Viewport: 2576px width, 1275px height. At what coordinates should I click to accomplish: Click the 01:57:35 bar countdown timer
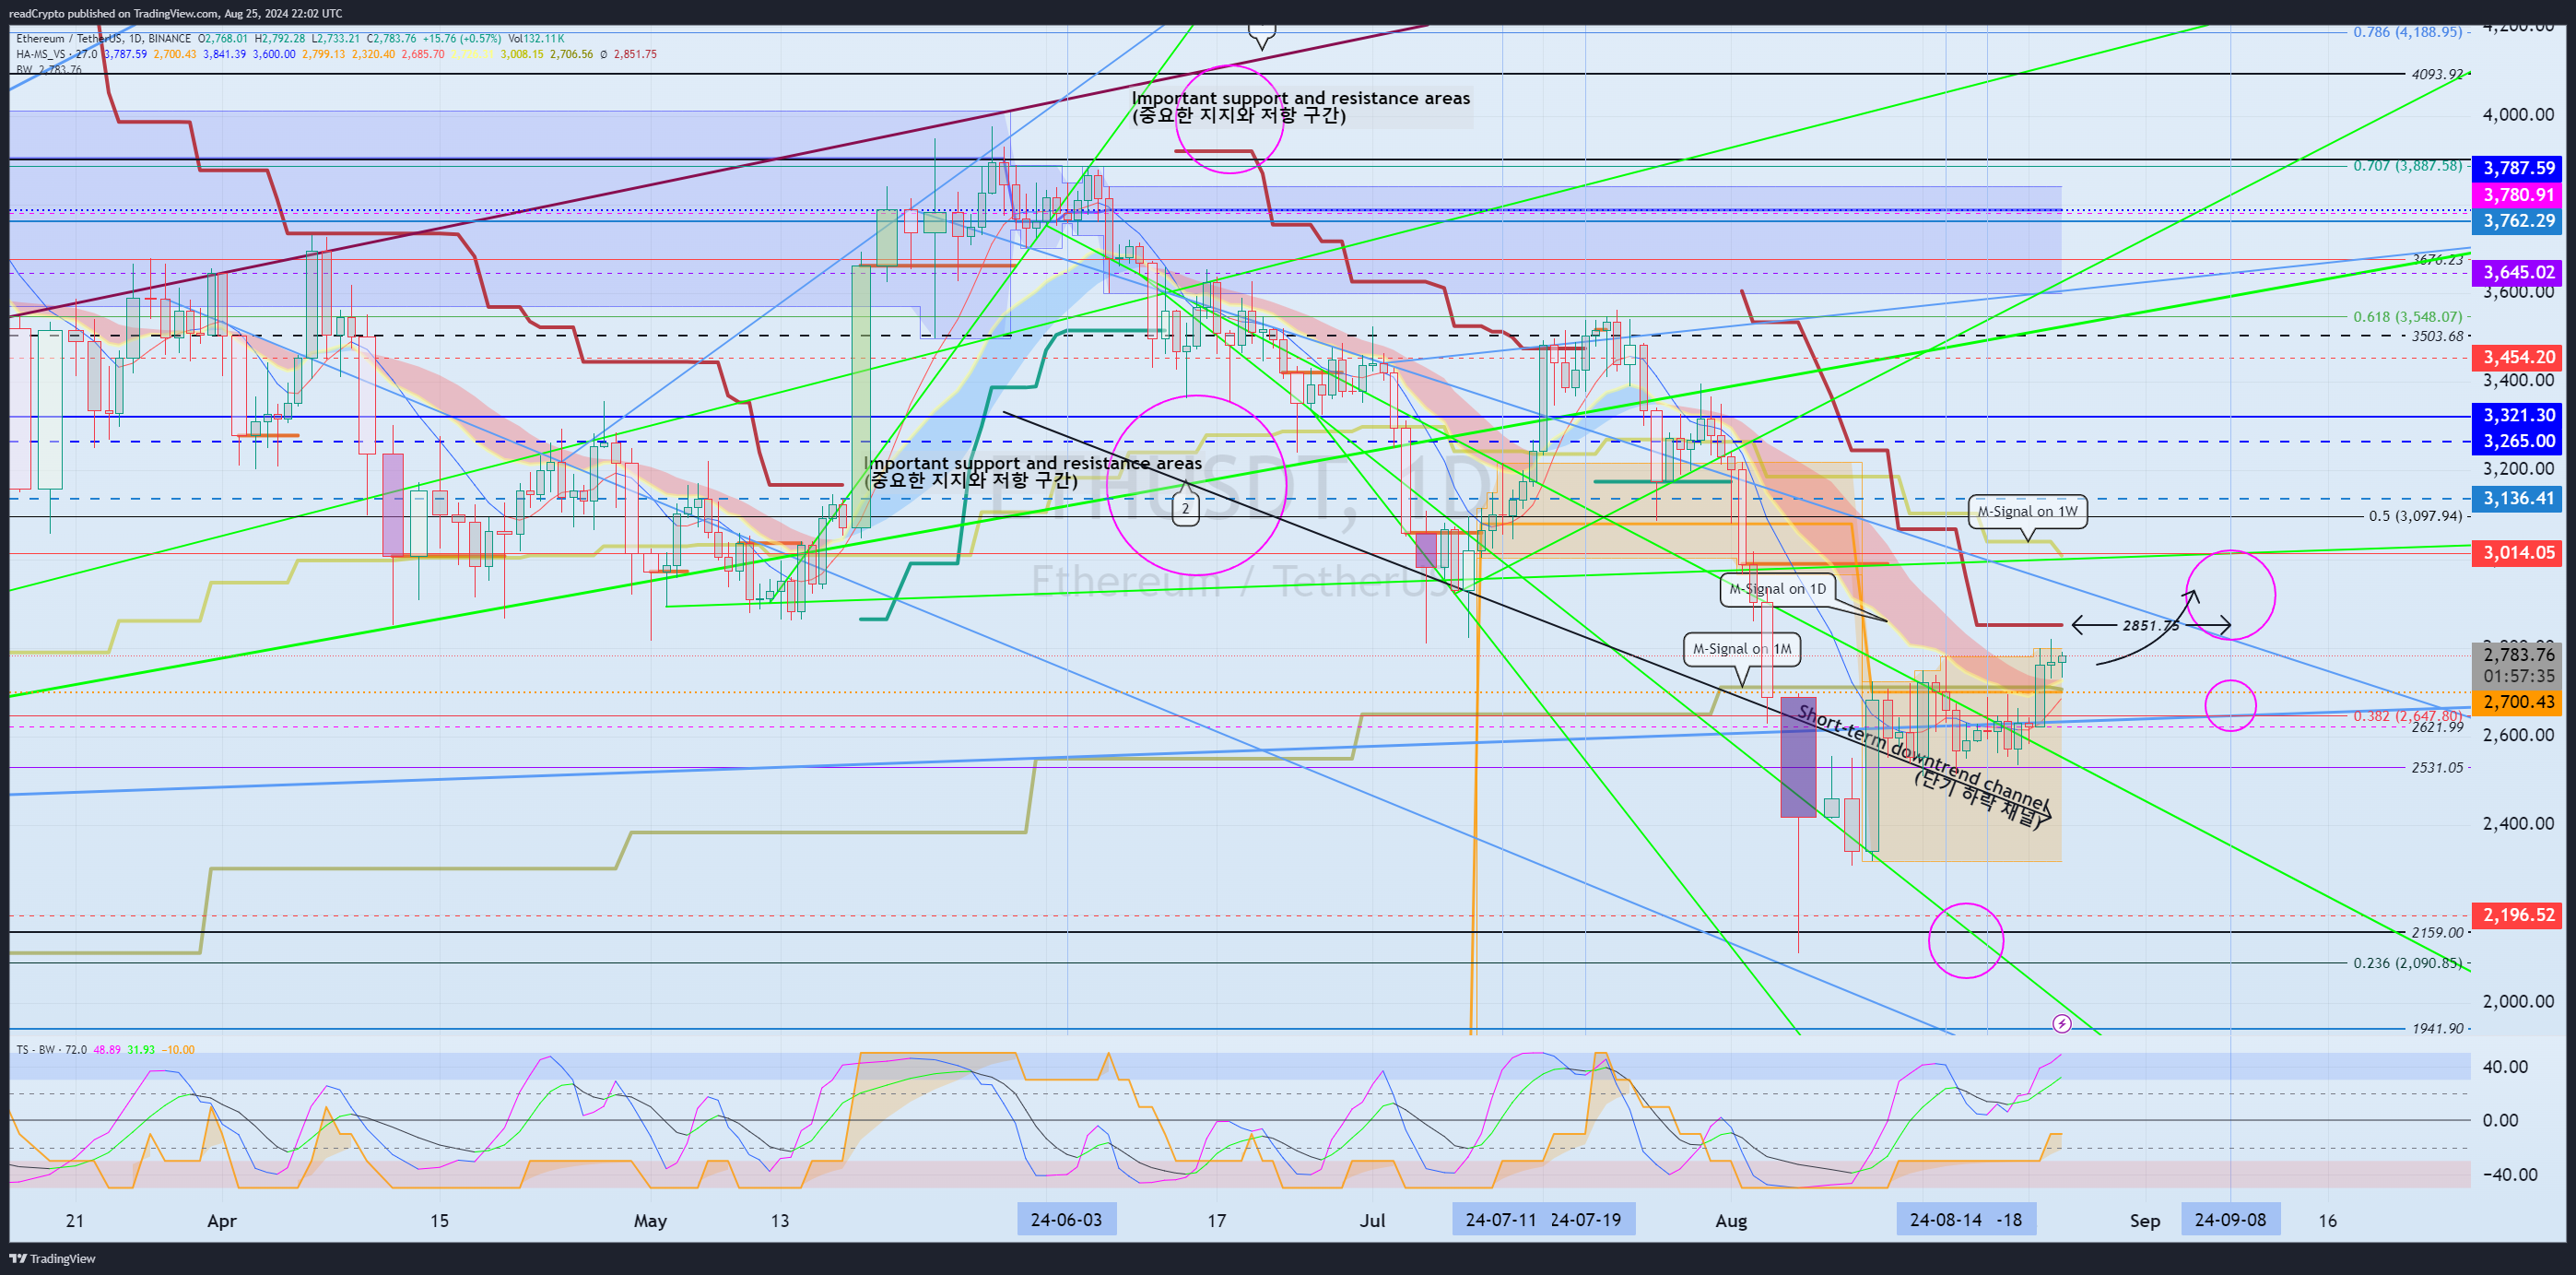click(2517, 677)
